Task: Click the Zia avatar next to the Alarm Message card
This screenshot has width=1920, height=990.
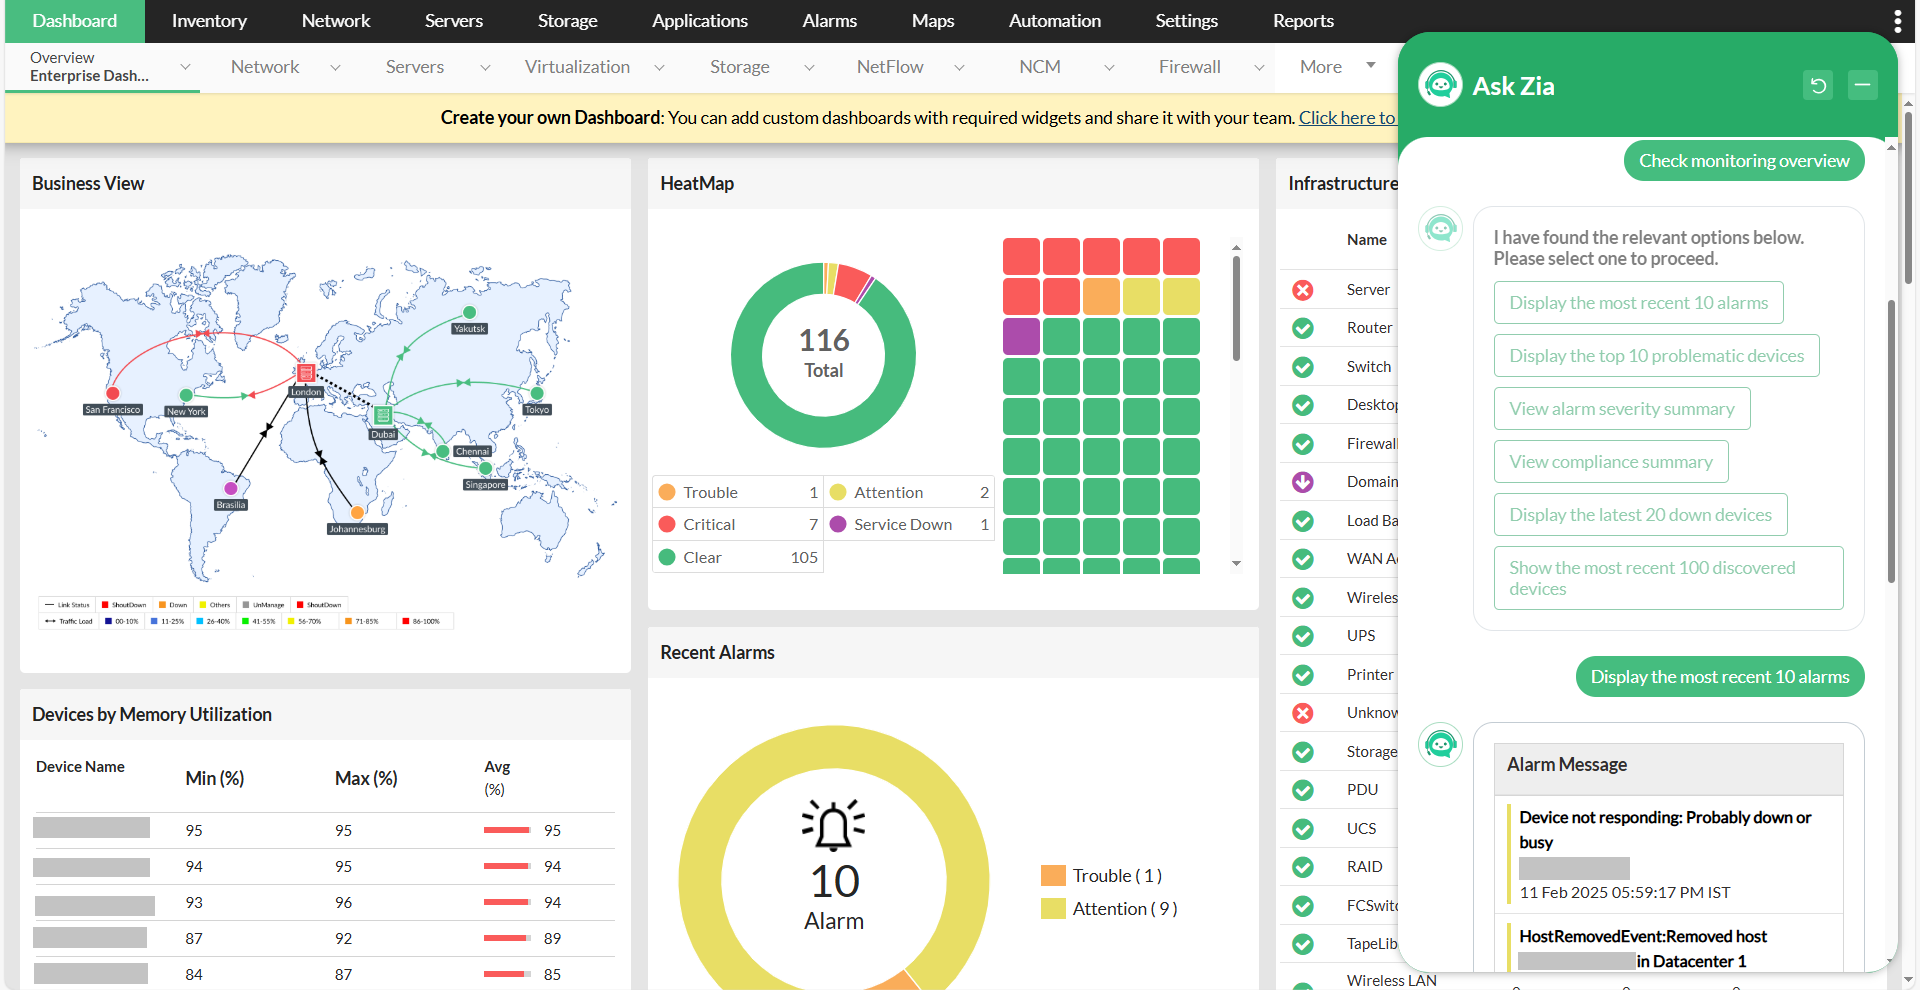Action: click(1440, 744)
